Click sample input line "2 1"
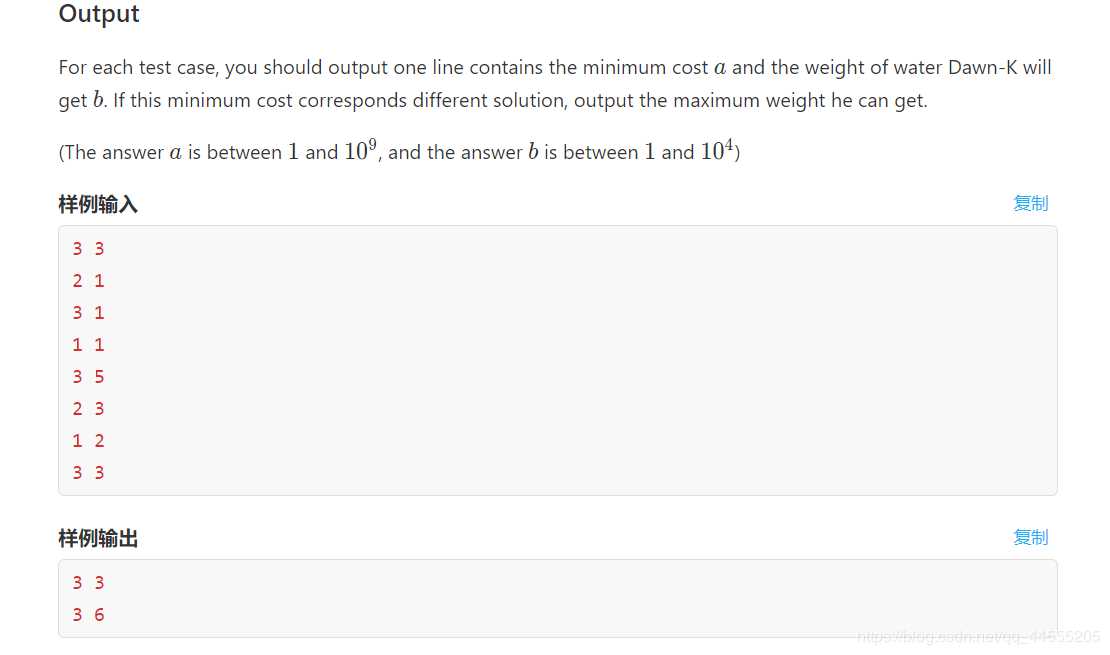The height and width of the screenshot is (655, 1110). [88, 281]
